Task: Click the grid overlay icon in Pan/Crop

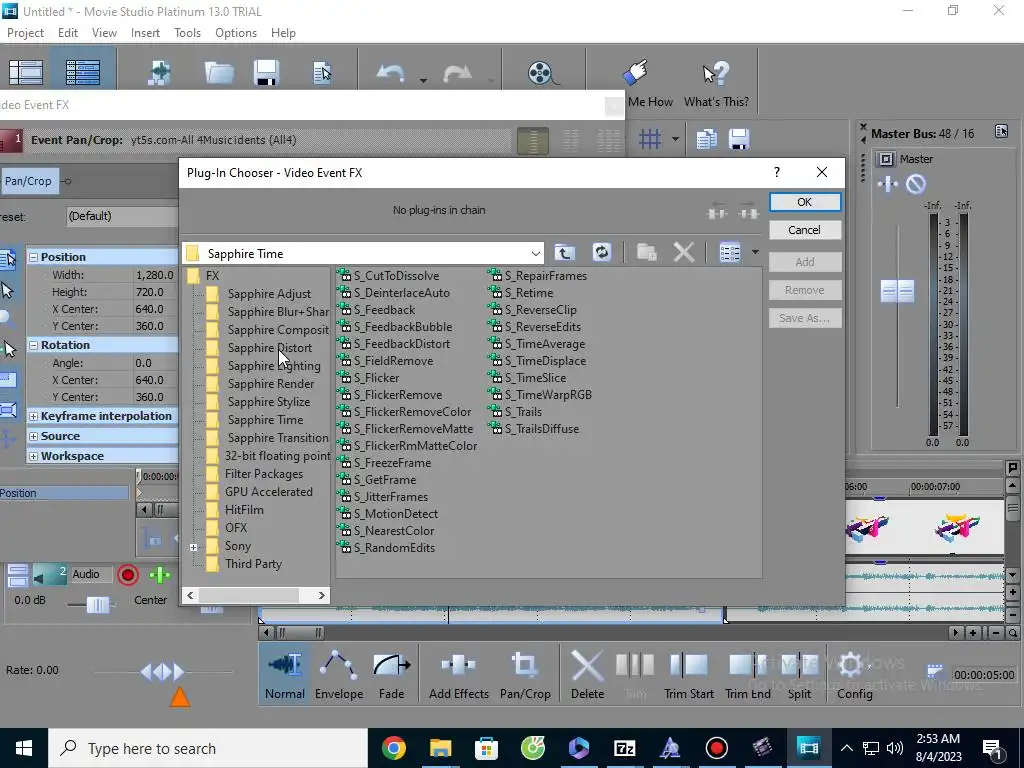Action: point(650,139)
